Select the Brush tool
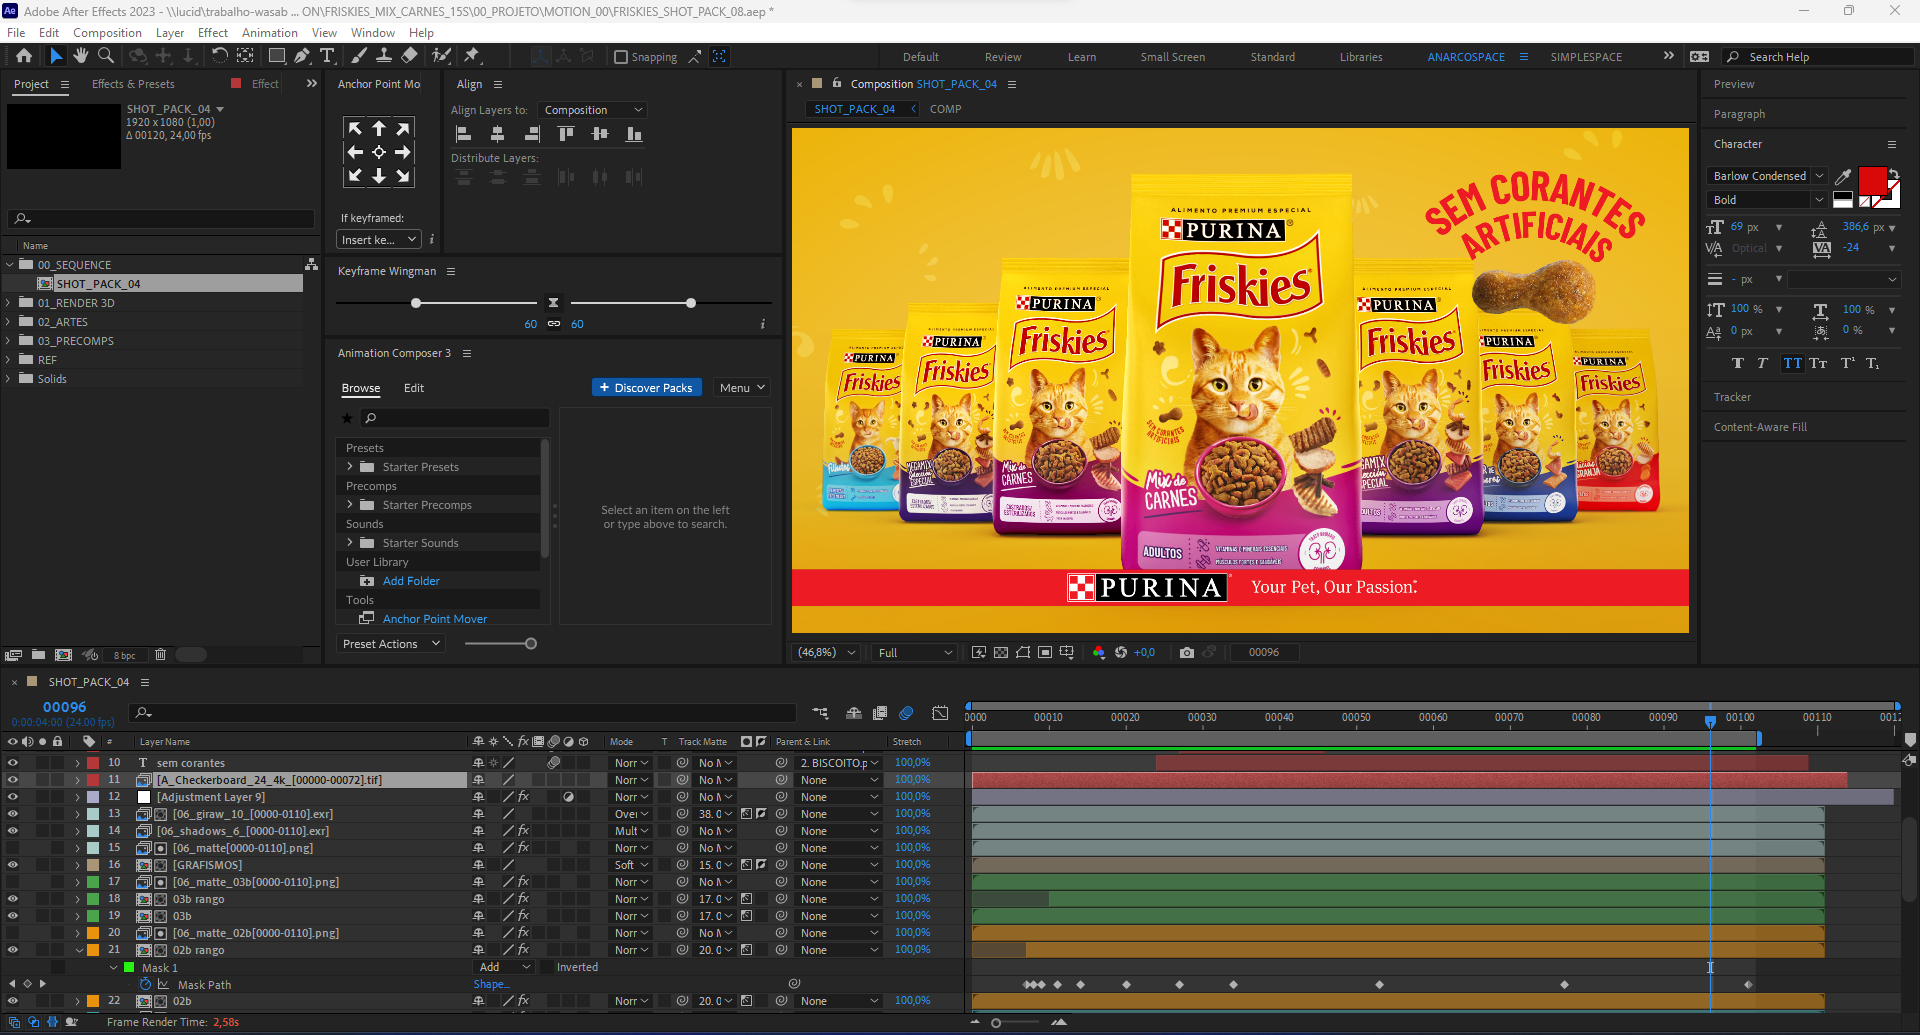Image resolution: width=1920 pixels, height=1035 pixels. [x=359, y=56]
